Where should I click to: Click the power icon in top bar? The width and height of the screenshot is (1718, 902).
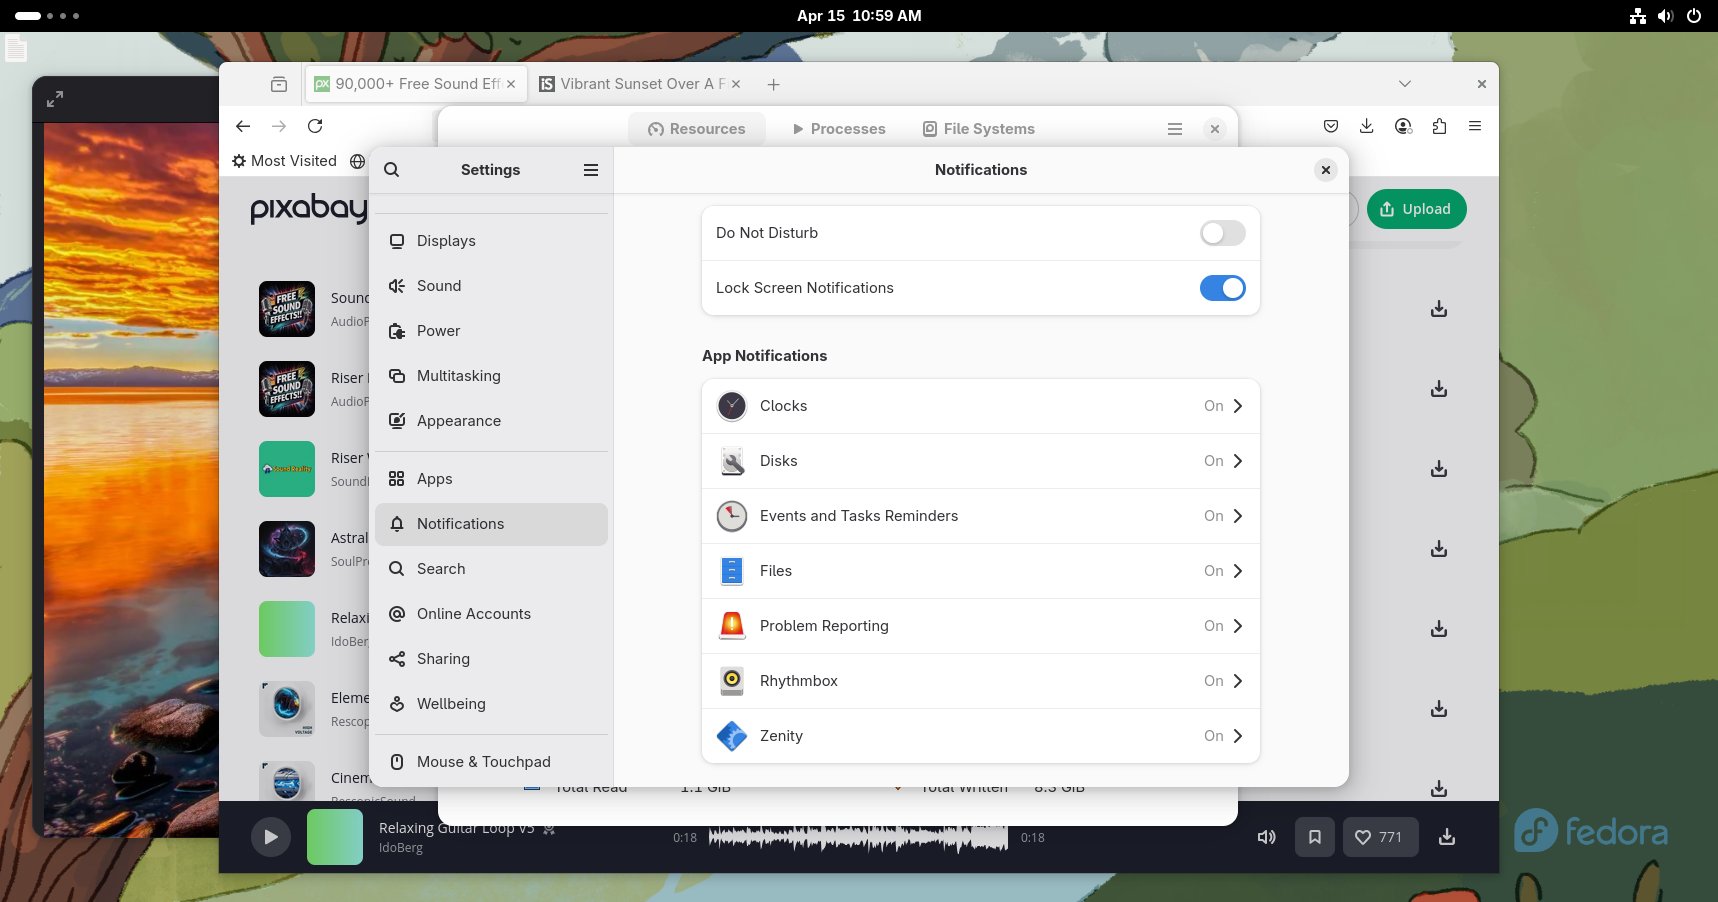1694,16
